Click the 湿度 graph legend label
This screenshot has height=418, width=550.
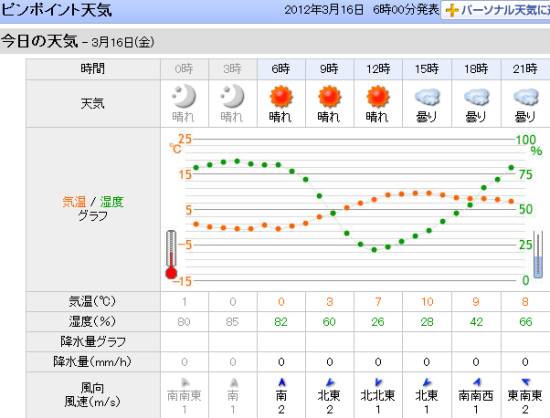pyautogui.click(x=112, y=202)
